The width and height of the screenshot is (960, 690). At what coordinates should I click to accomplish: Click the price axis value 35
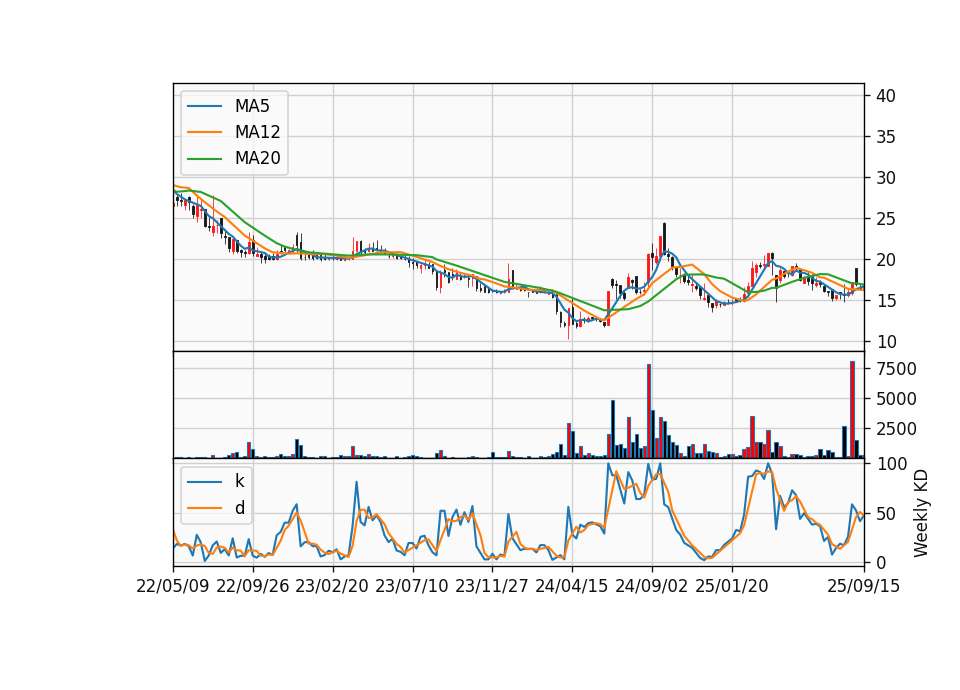pyautogui.click(x=886, y=137)
